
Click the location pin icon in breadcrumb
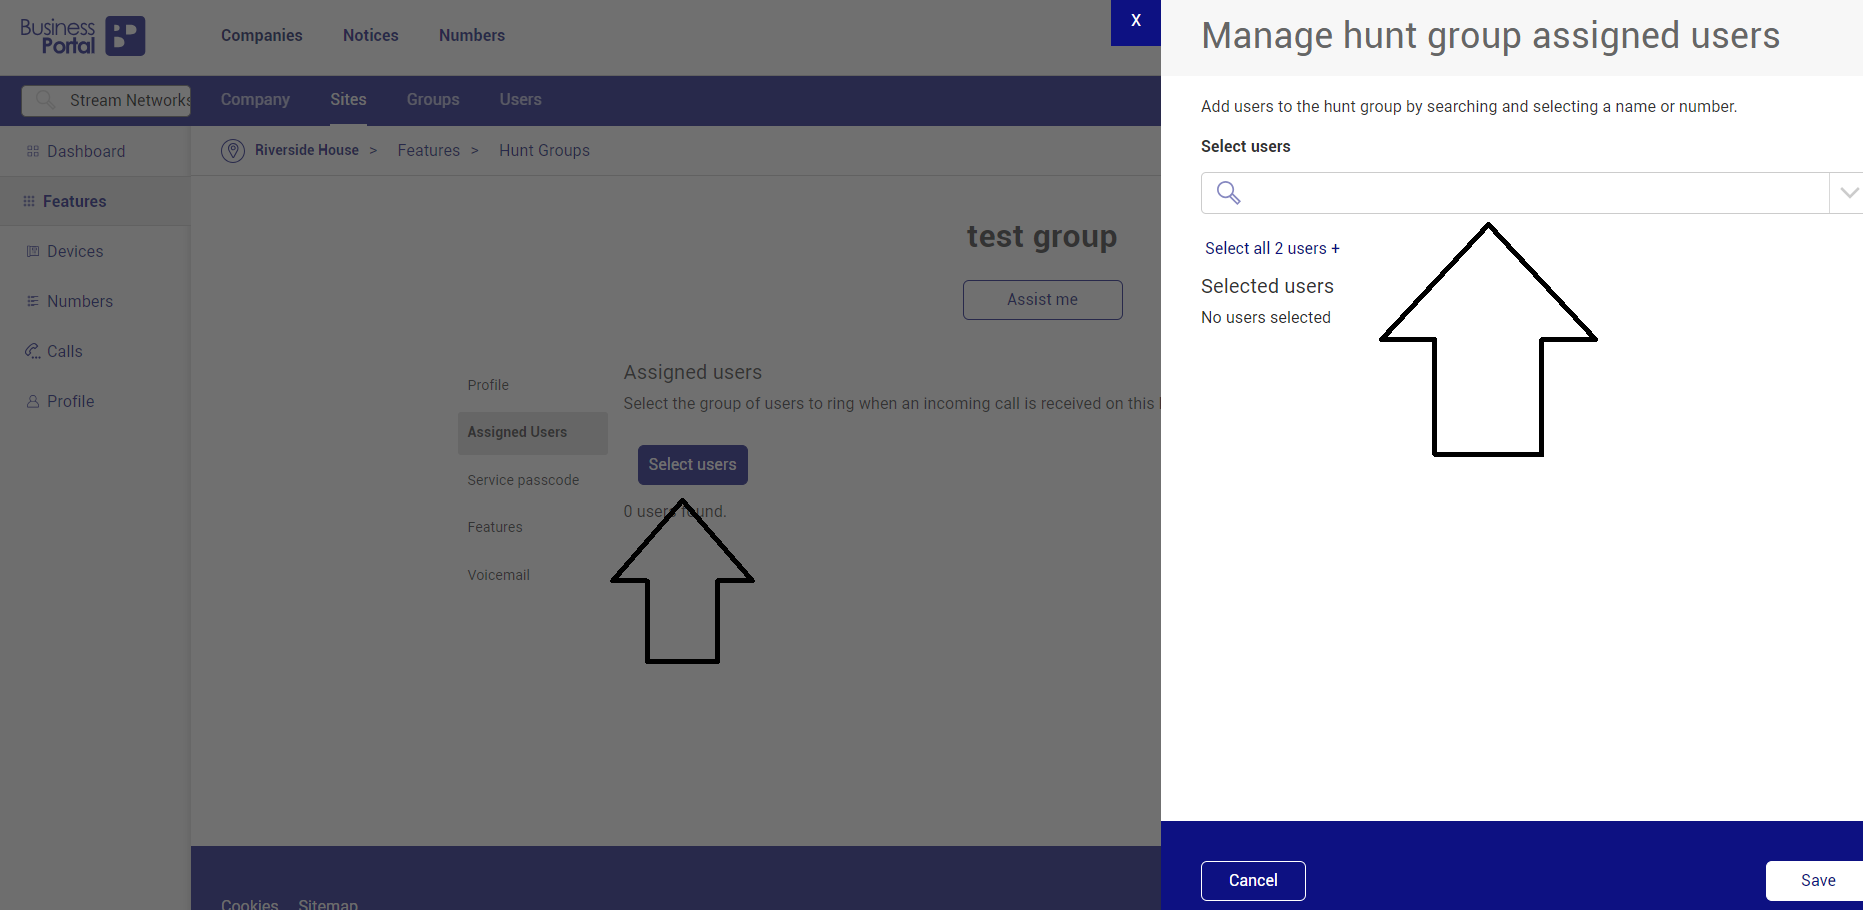coord(233,151)
